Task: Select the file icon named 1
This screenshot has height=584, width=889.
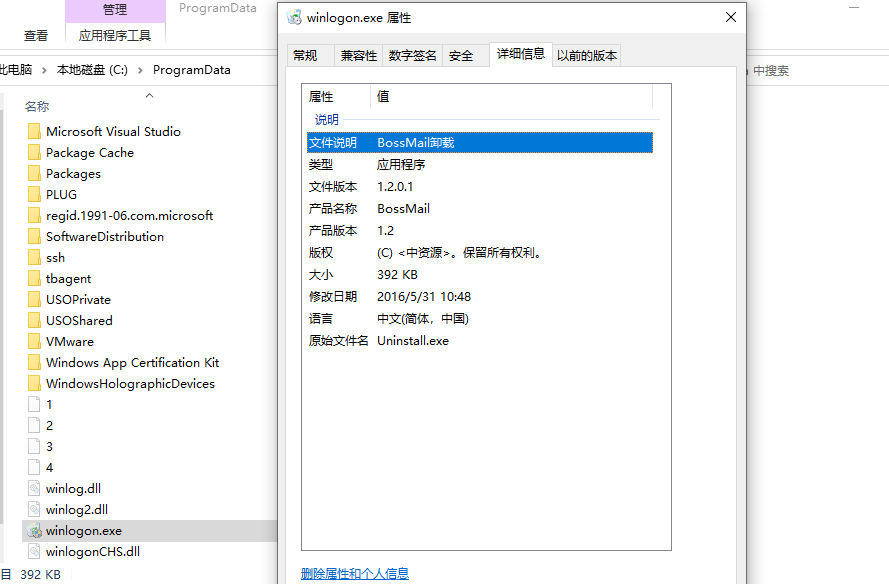Action: (35, 404)
